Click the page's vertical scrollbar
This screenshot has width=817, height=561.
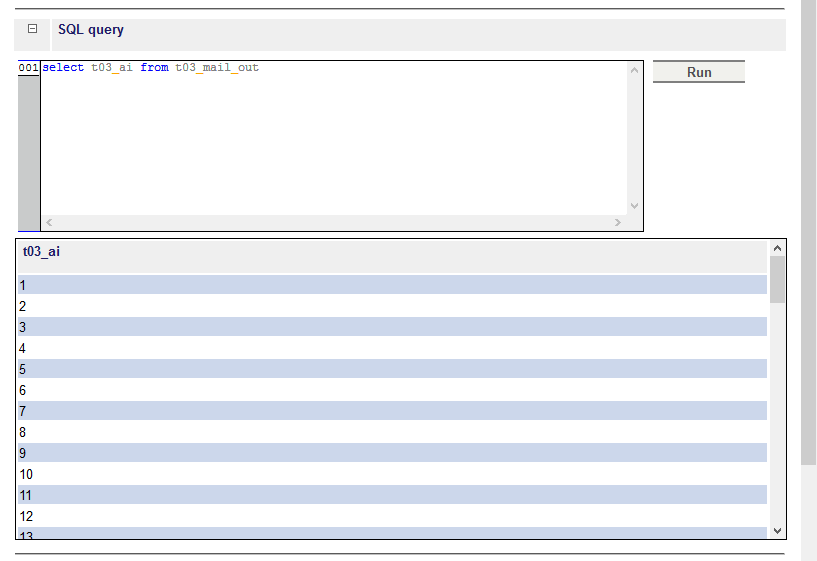809,232
